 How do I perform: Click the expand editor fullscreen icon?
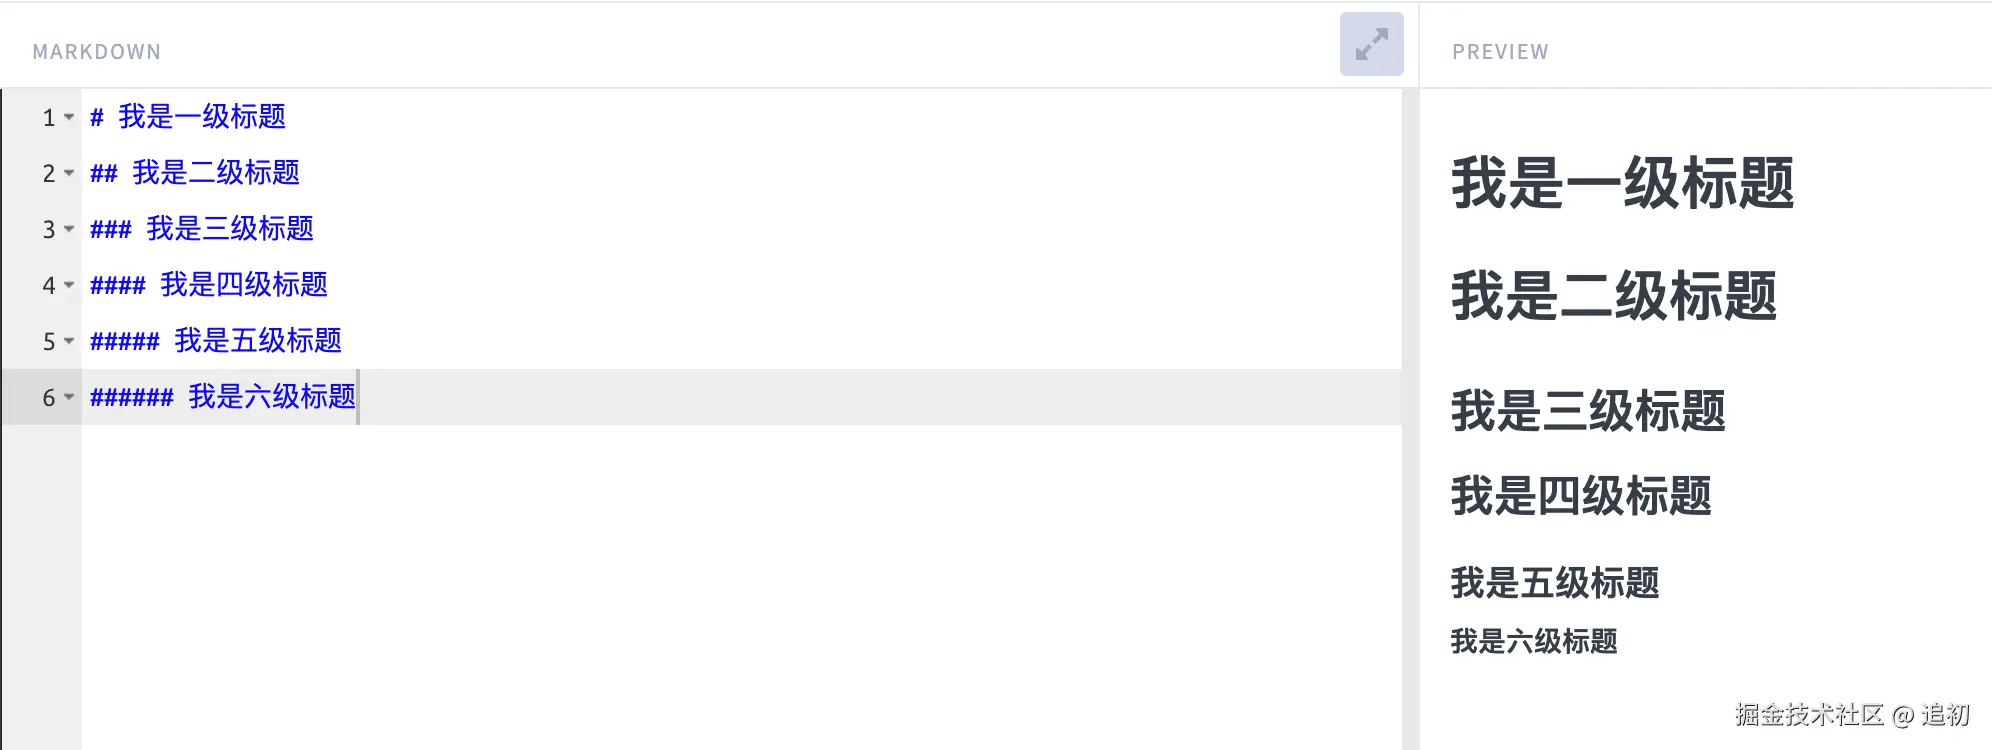(x=1371, y=44)
